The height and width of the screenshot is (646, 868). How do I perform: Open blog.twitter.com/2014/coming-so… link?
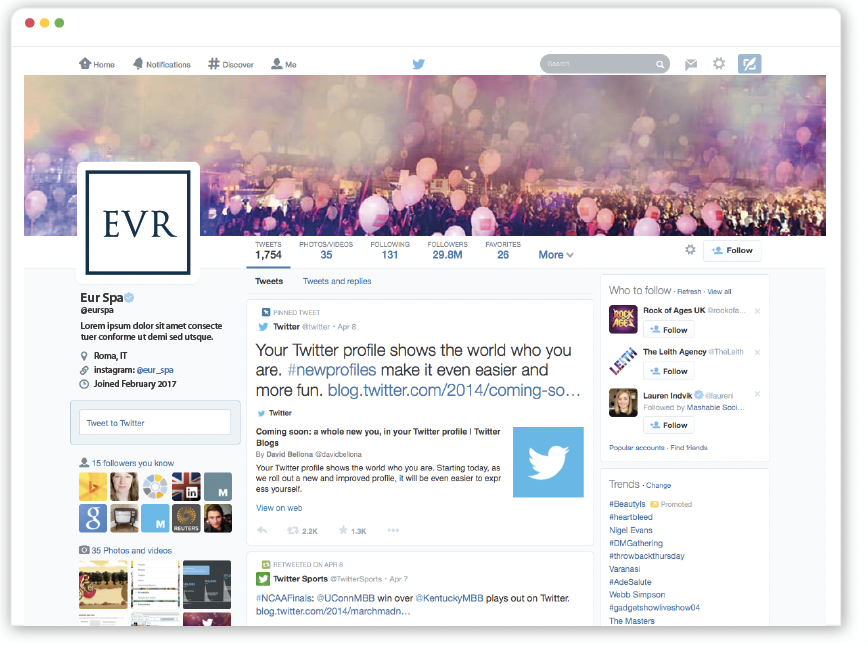454,390
